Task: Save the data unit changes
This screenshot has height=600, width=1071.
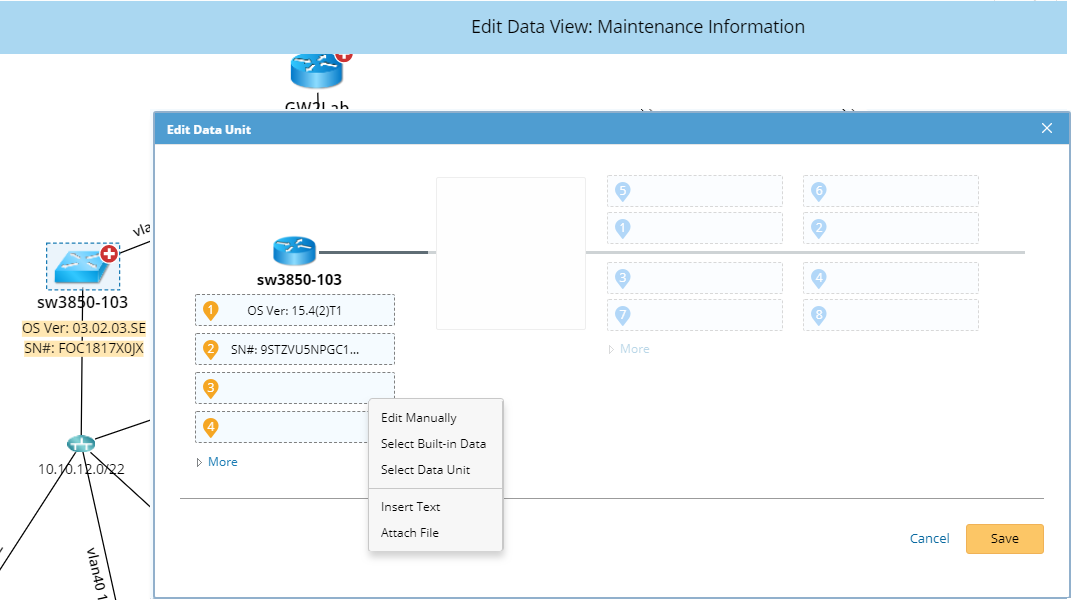Action: tap(1004, 538)
